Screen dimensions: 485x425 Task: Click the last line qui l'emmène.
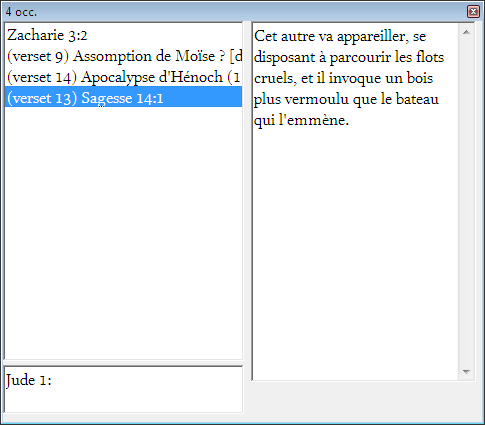click(x=301, y=120)
